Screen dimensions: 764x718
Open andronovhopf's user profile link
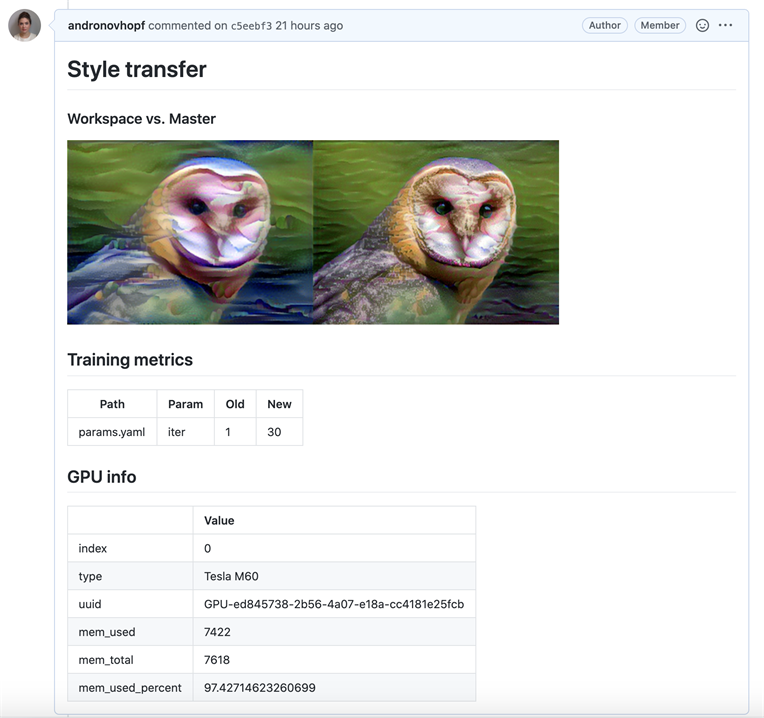coord(106,26)
